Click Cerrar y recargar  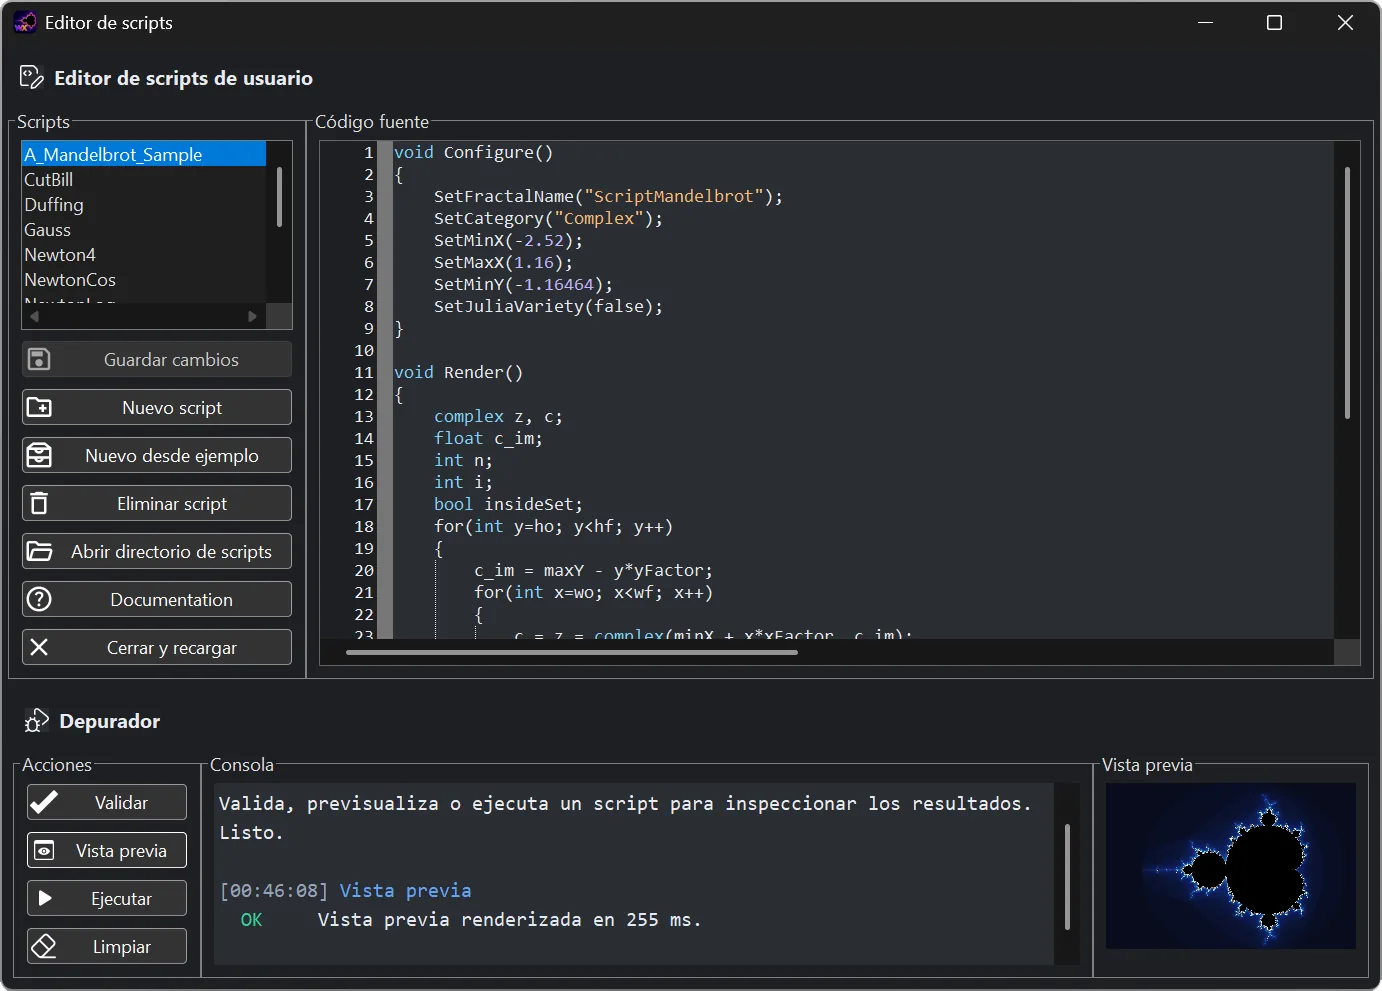[157, 647]
